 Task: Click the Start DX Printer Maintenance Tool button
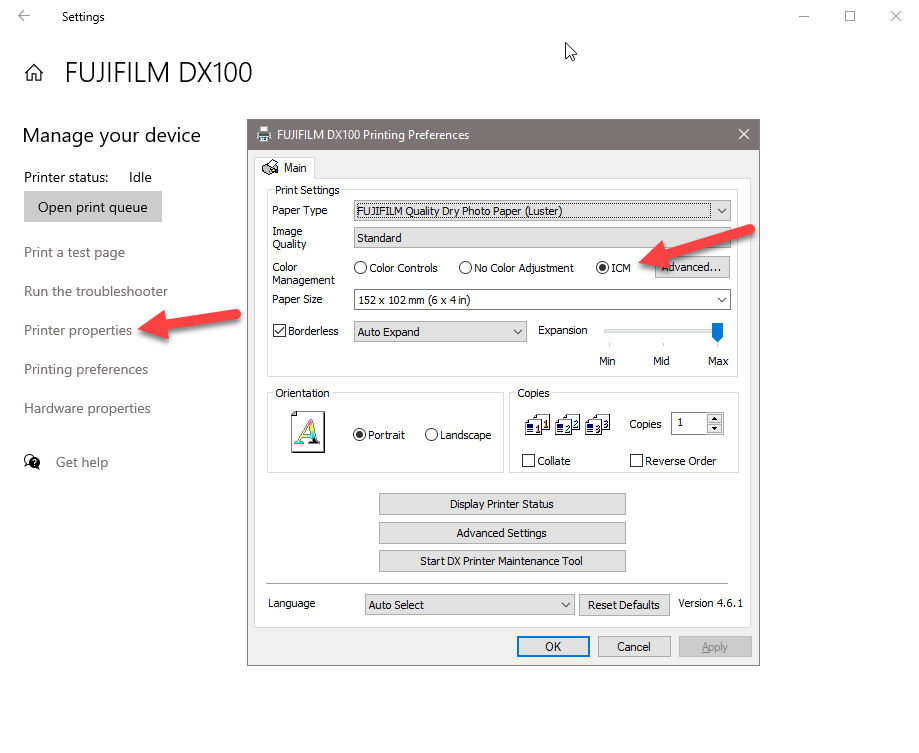click(x=501, y=561)
